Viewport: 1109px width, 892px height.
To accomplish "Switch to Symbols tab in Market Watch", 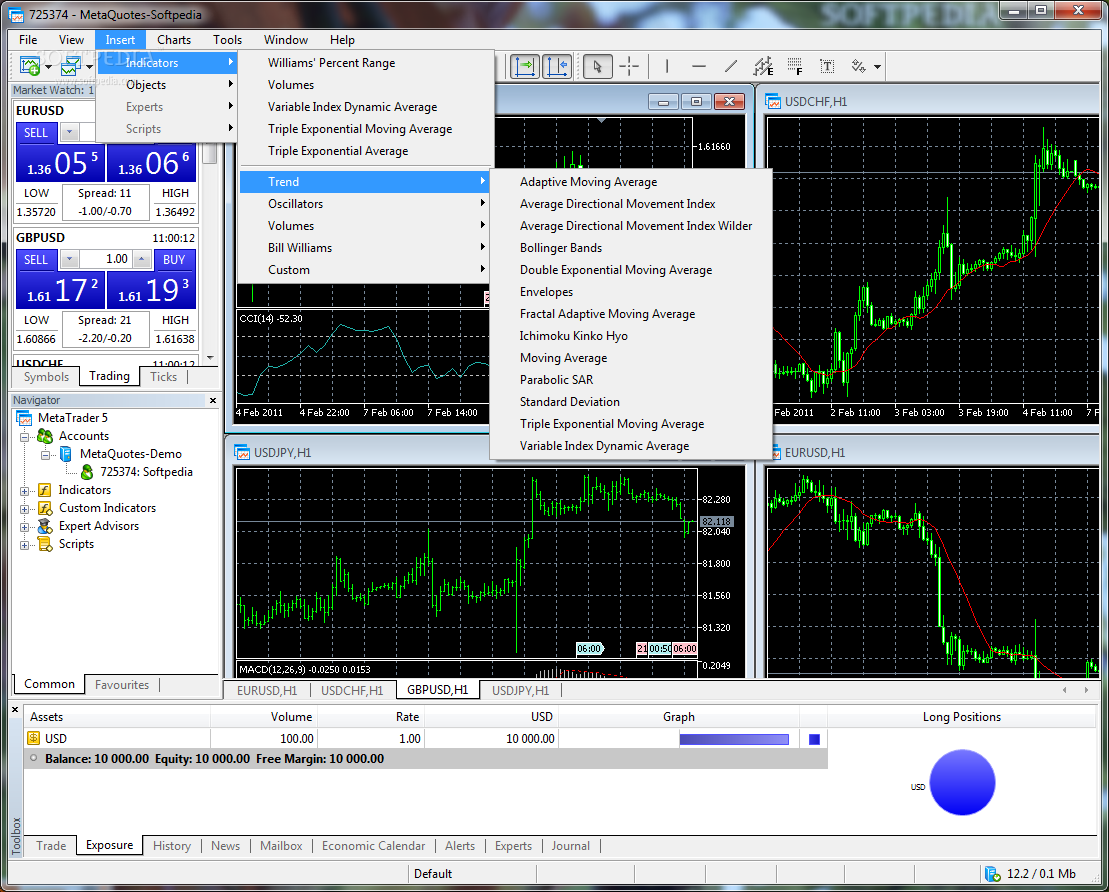I will click(x=47, y=376).
